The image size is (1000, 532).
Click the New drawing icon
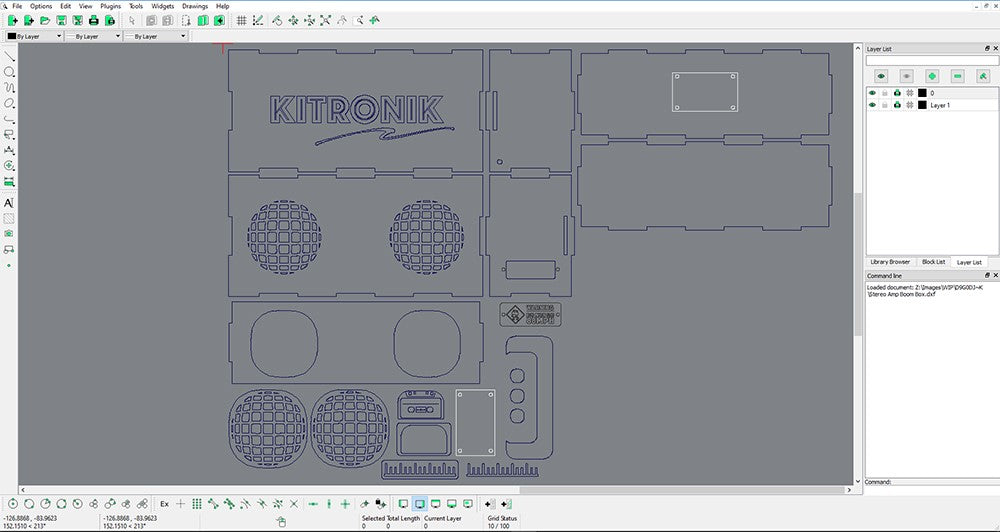click(x=14, y=20)
